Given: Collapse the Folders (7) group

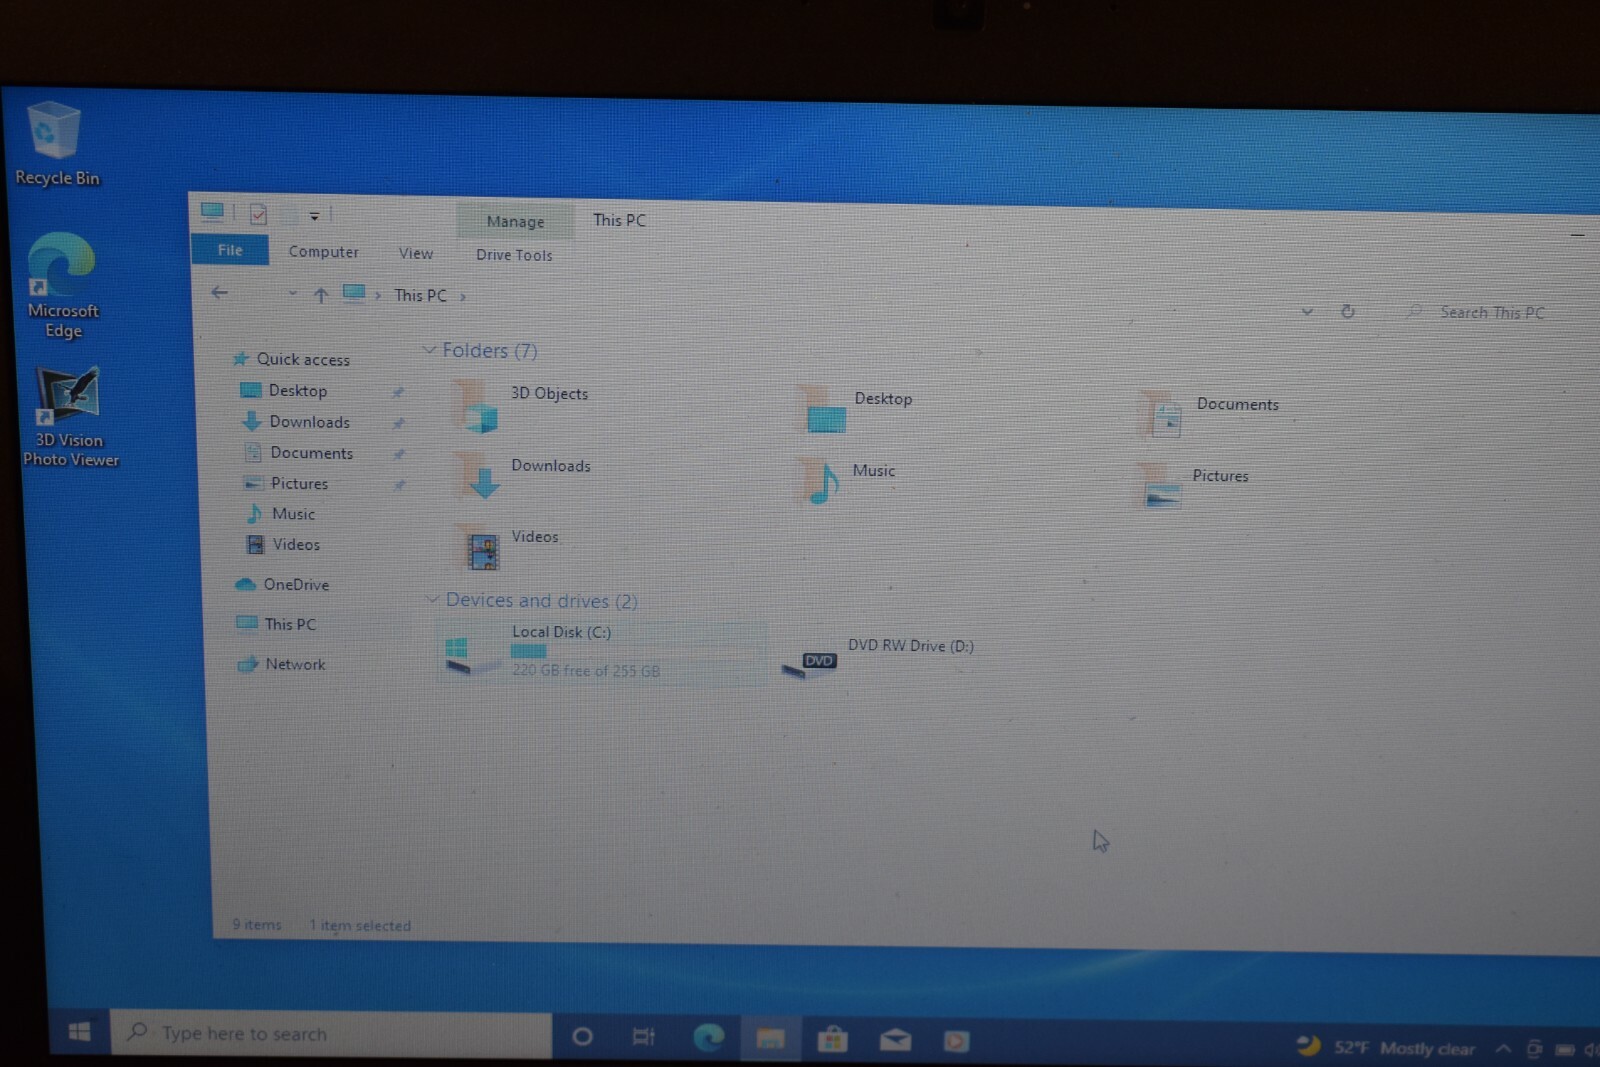Looking at the screenshot, I should (429, 349).
